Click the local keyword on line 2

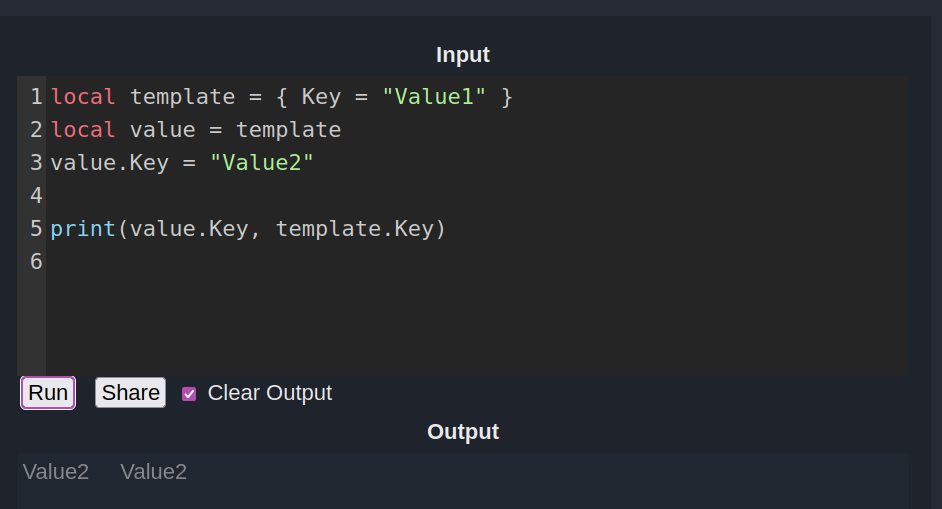coord(83,130)
